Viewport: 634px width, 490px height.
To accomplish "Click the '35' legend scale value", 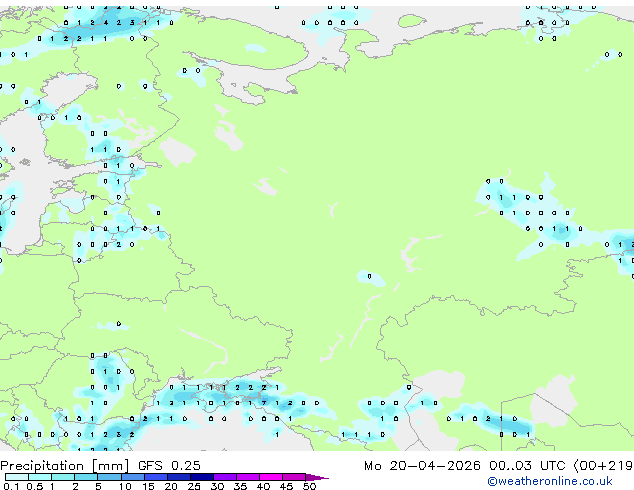I will point(240,486).
